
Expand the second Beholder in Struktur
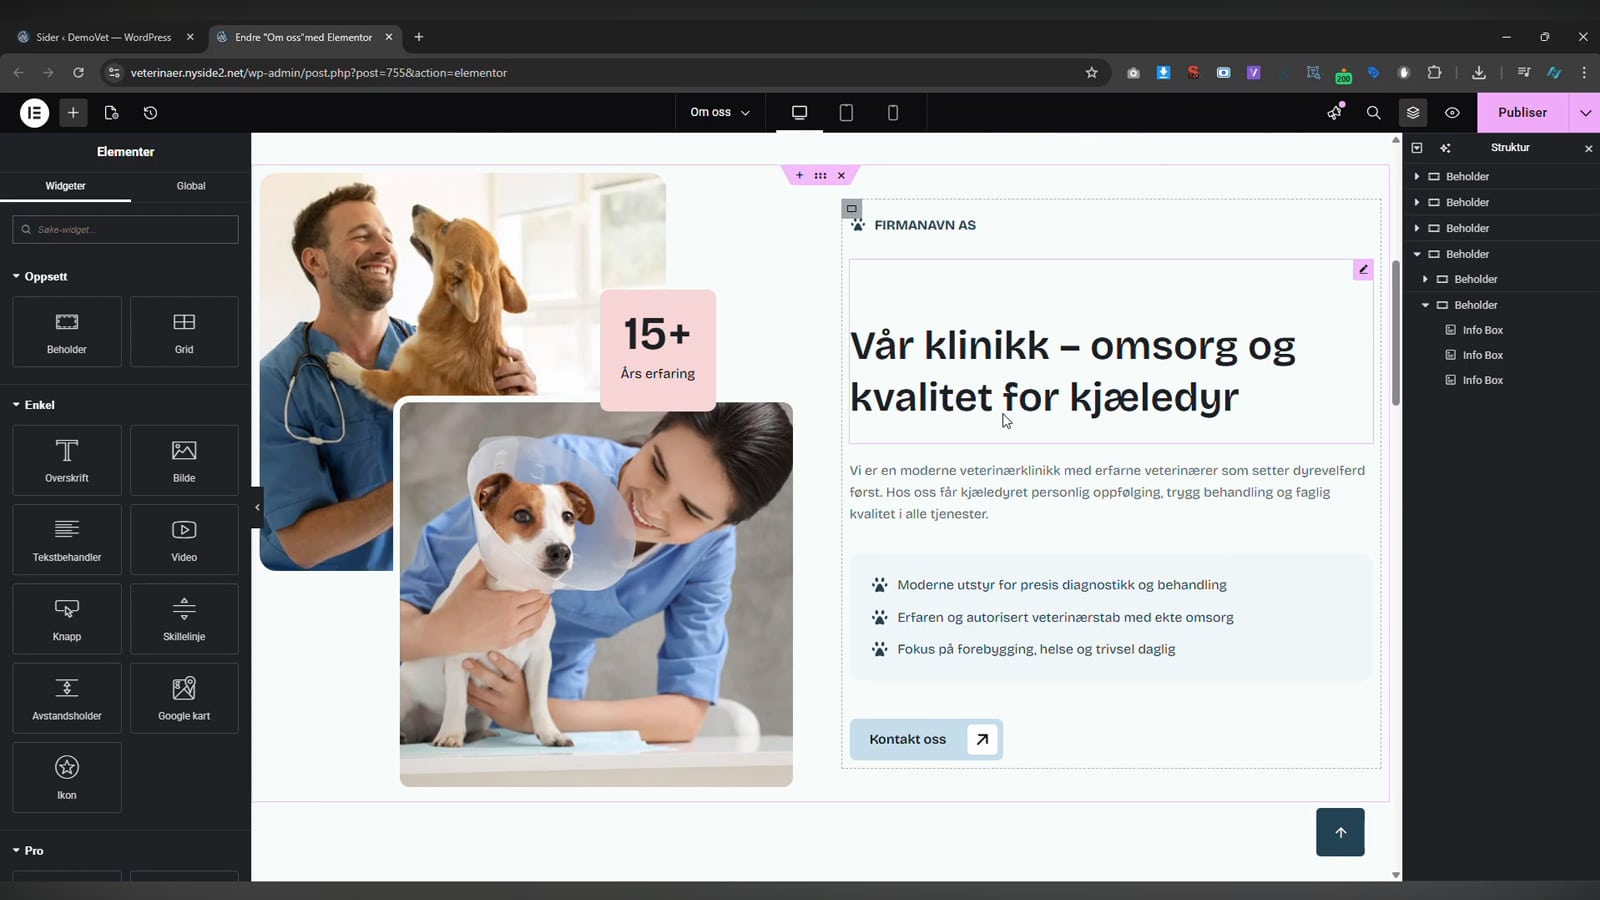point(1417,202)
